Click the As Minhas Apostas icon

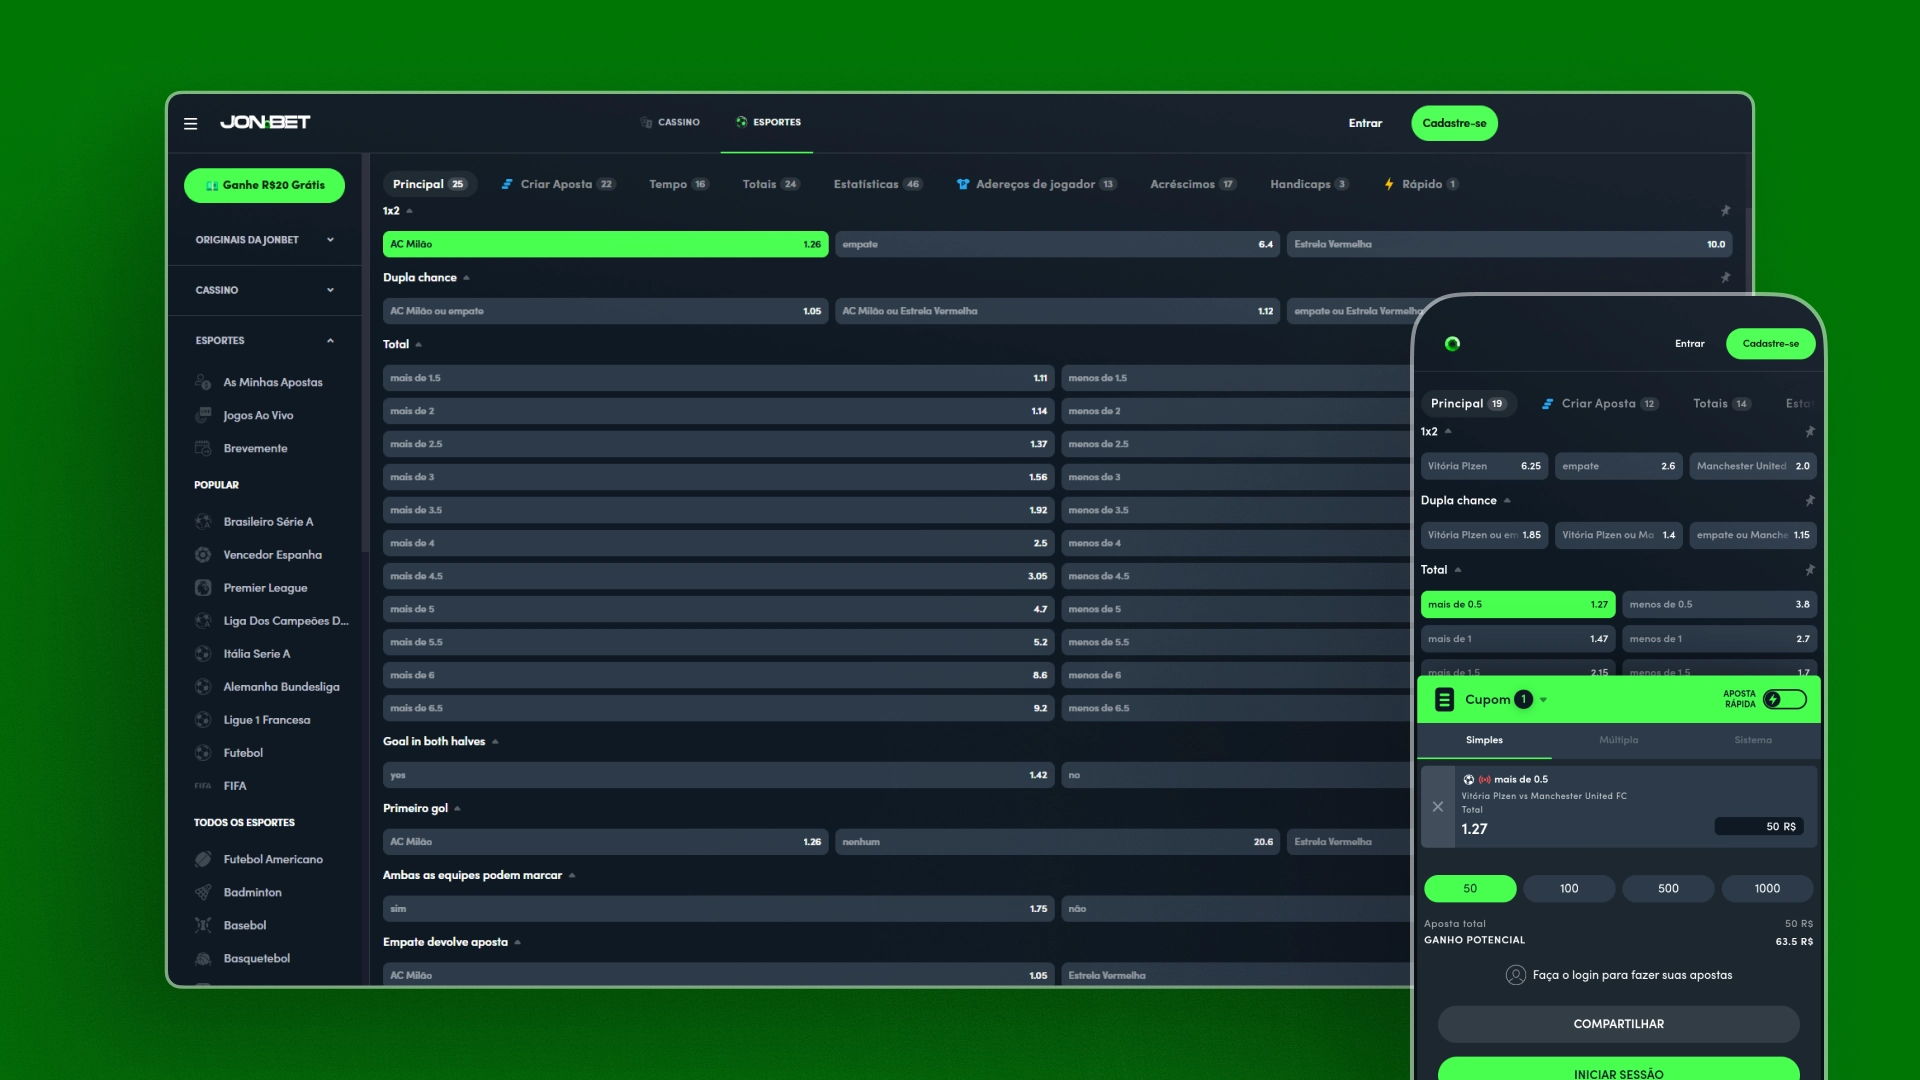click(x=203, y=382)
